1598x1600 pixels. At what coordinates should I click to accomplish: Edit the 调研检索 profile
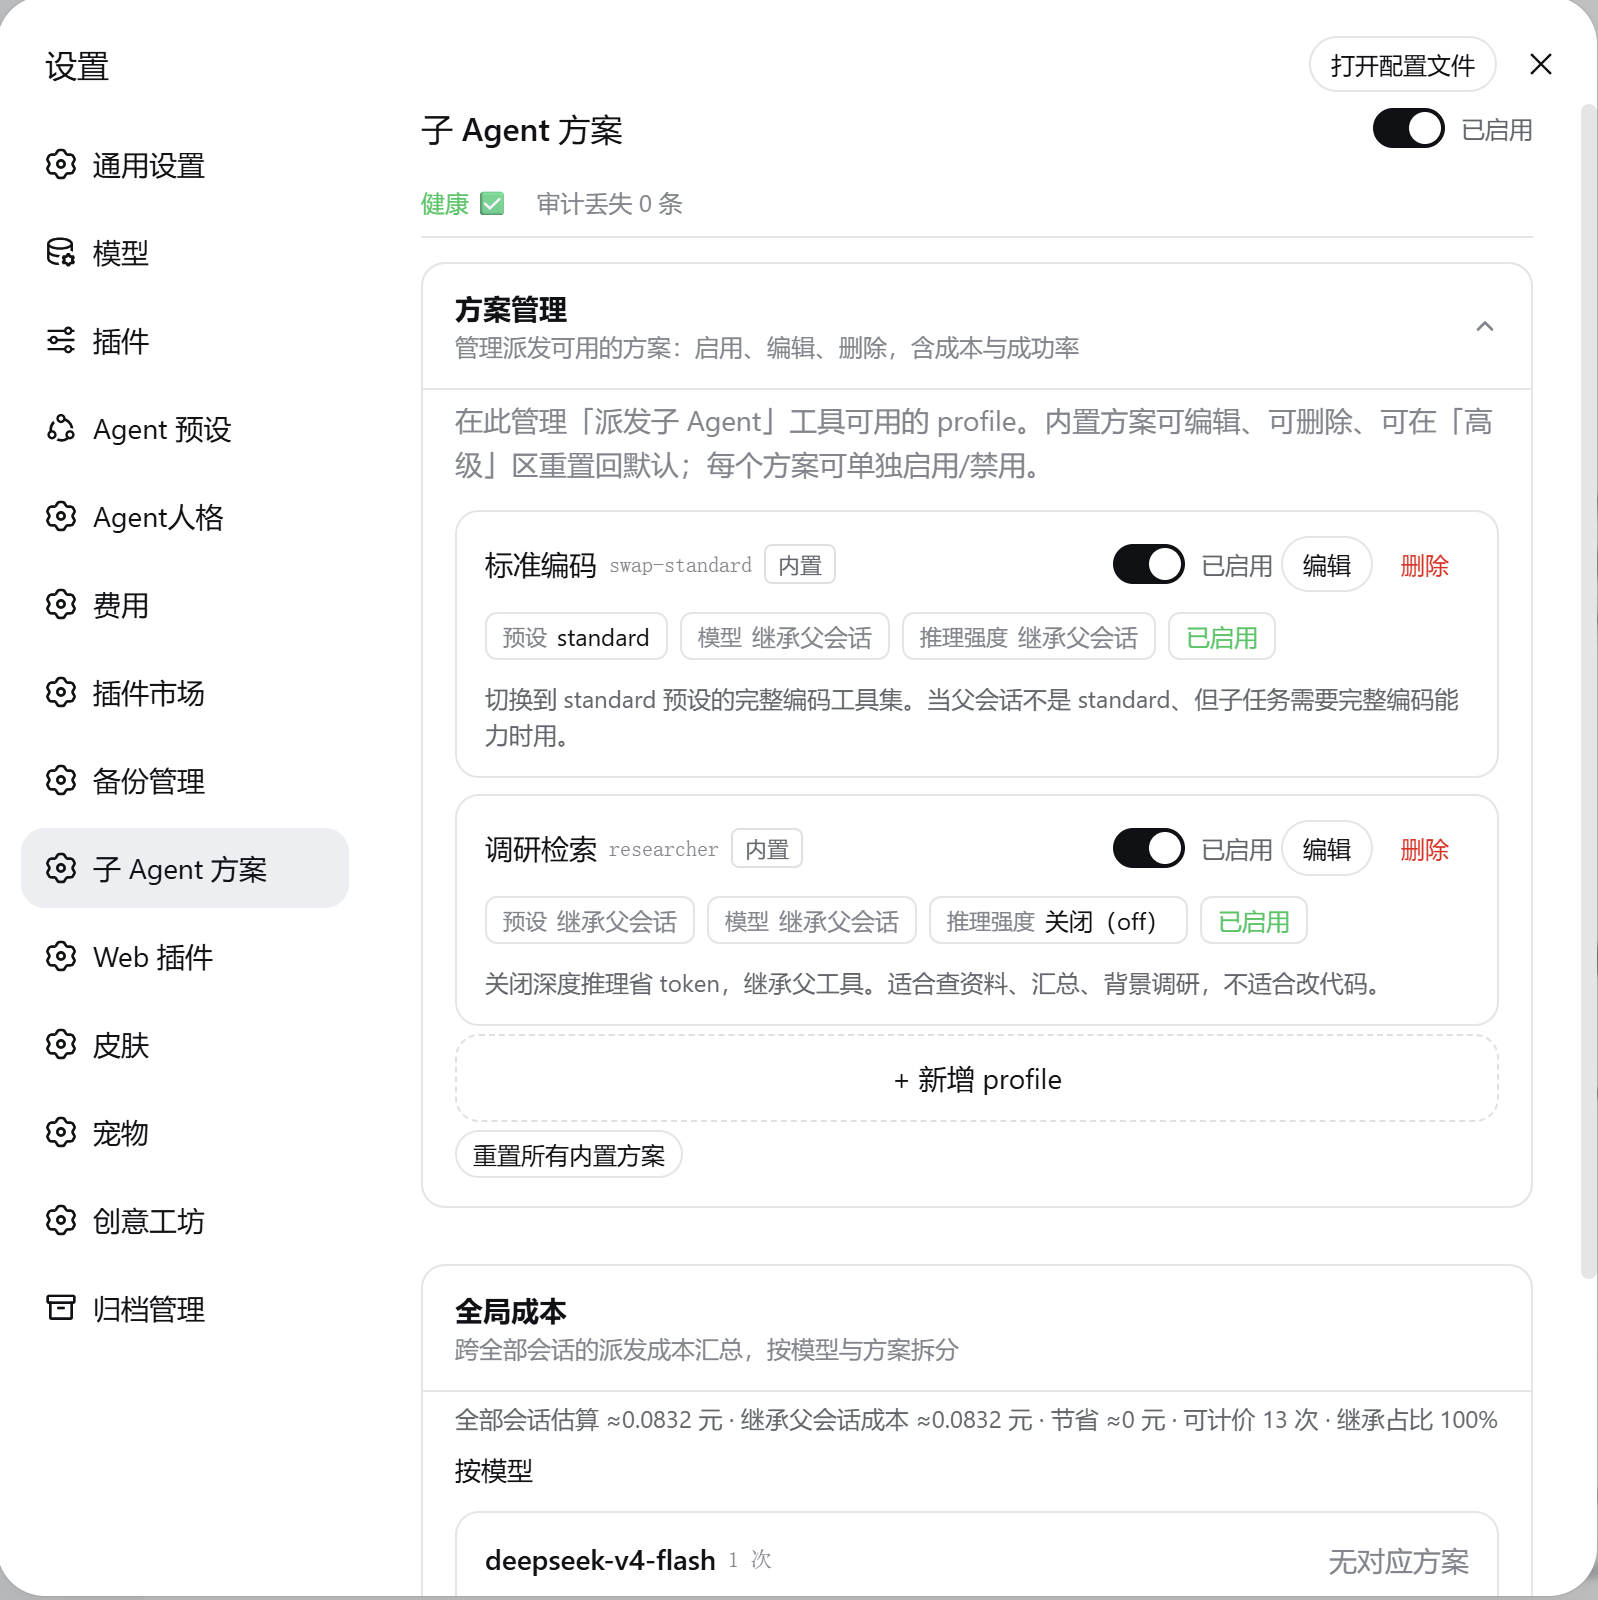(x=1327, y=849)
